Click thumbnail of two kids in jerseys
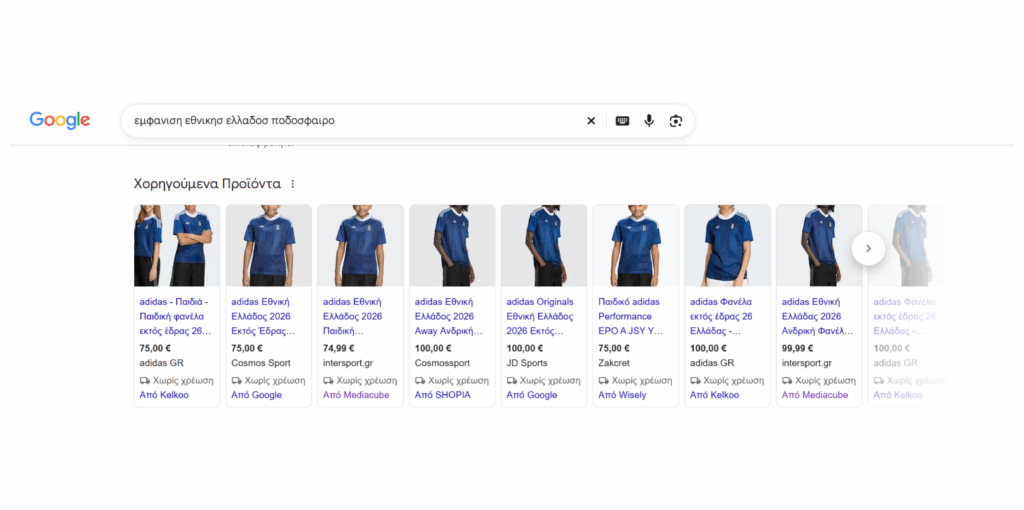The image size is (1024, 510). (x=177, y=246)
